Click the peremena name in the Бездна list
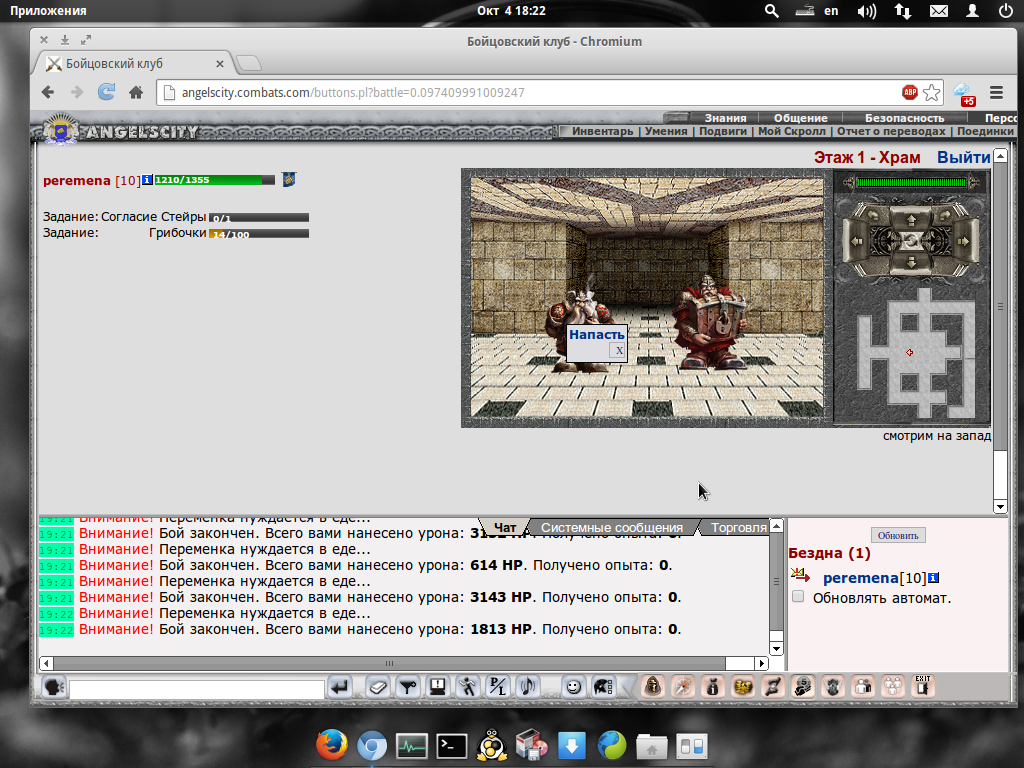This screenshot has width=1024, height=768. 861,578
